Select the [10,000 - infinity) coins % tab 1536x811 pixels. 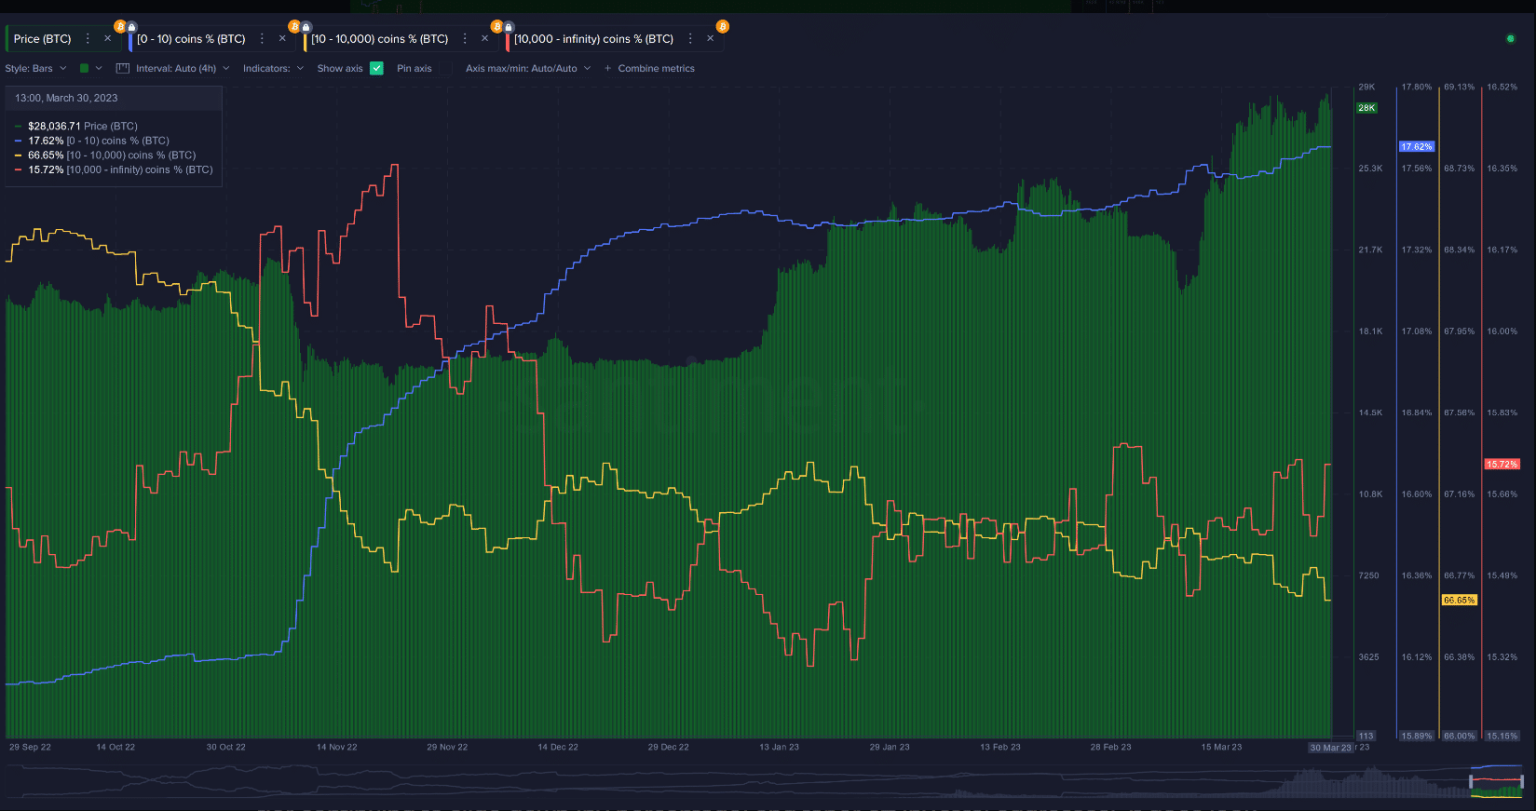coord(593,39)
